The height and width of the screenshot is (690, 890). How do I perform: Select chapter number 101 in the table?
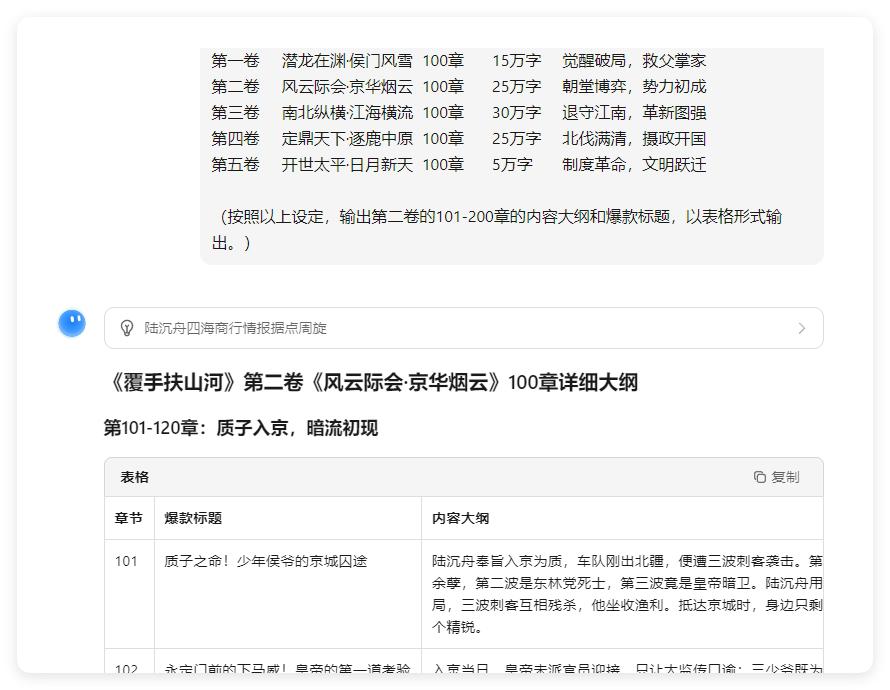click(127, 561)
